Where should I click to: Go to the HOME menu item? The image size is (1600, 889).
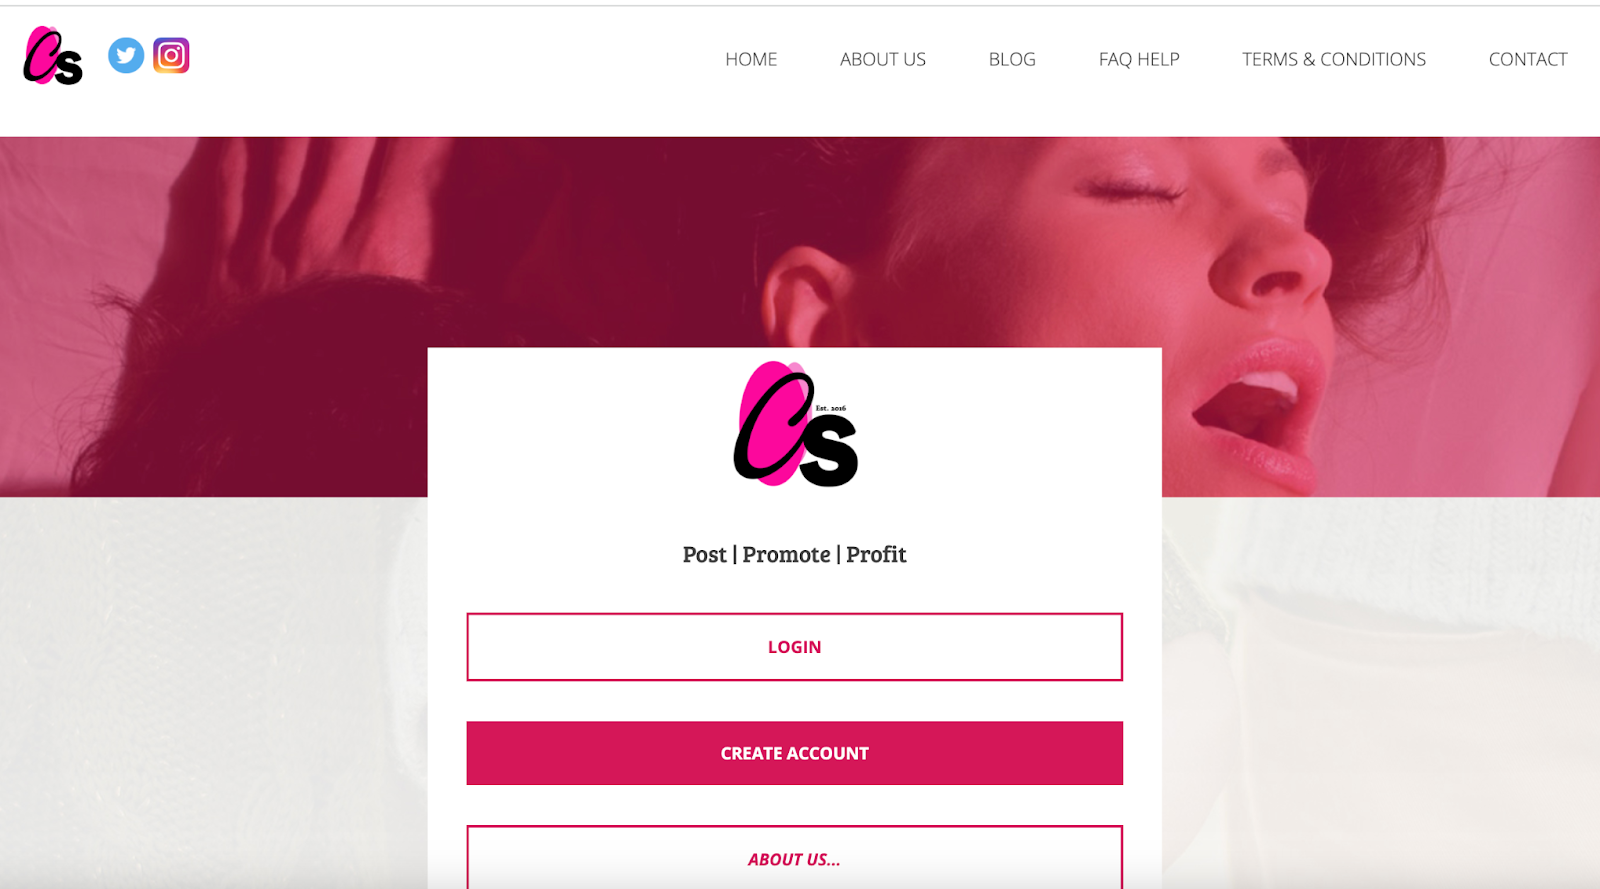(751, 59)
